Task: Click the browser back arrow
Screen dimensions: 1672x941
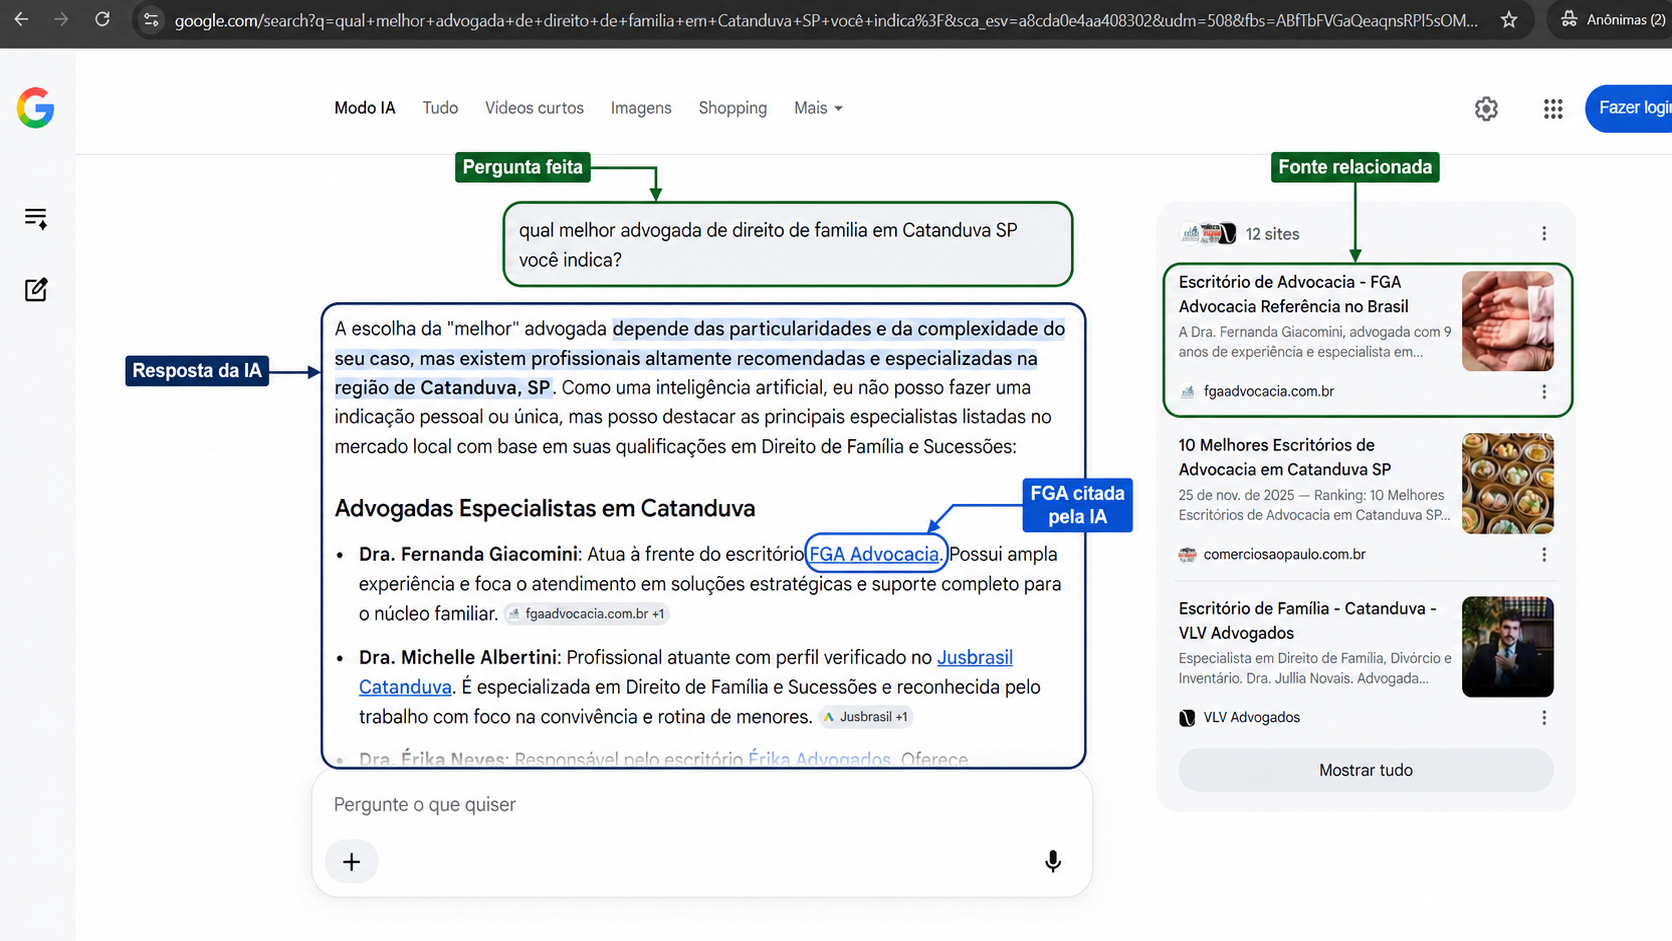Action: [21, 19]
